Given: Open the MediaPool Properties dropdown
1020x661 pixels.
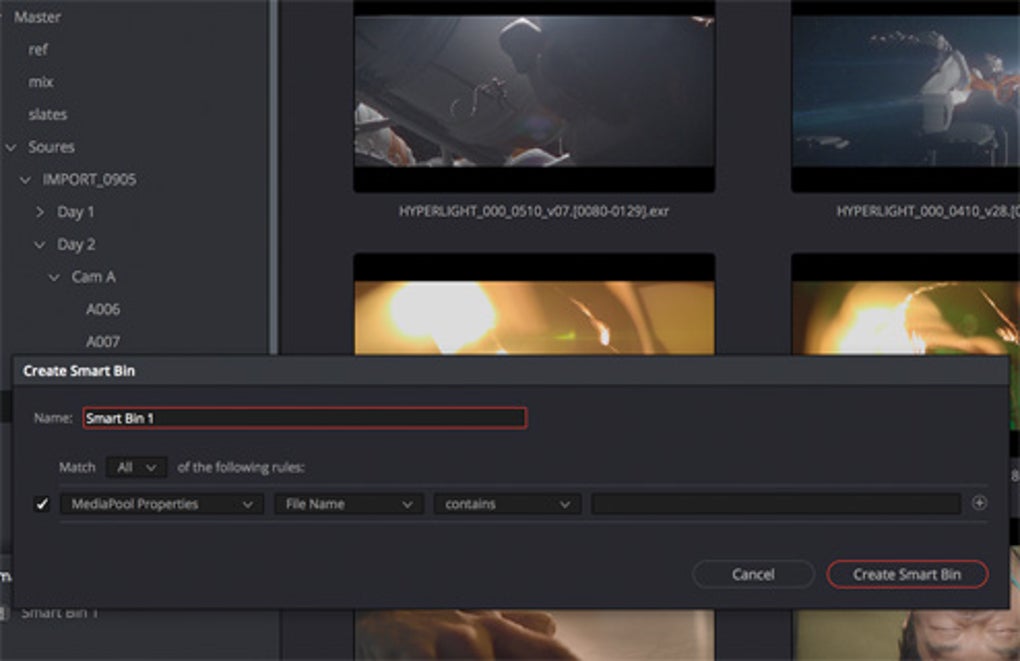Looking at the screenshot, I should tap(162, 504).
